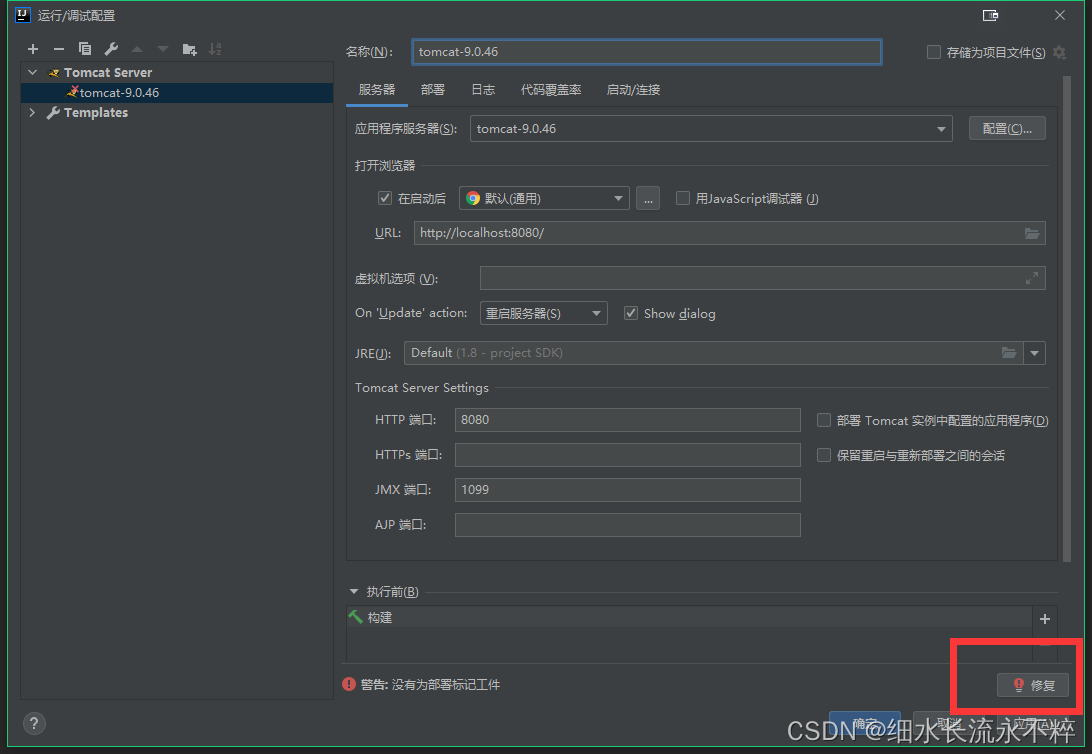
Task: Browse for JRE folder icon
Action: point(1009,353)
